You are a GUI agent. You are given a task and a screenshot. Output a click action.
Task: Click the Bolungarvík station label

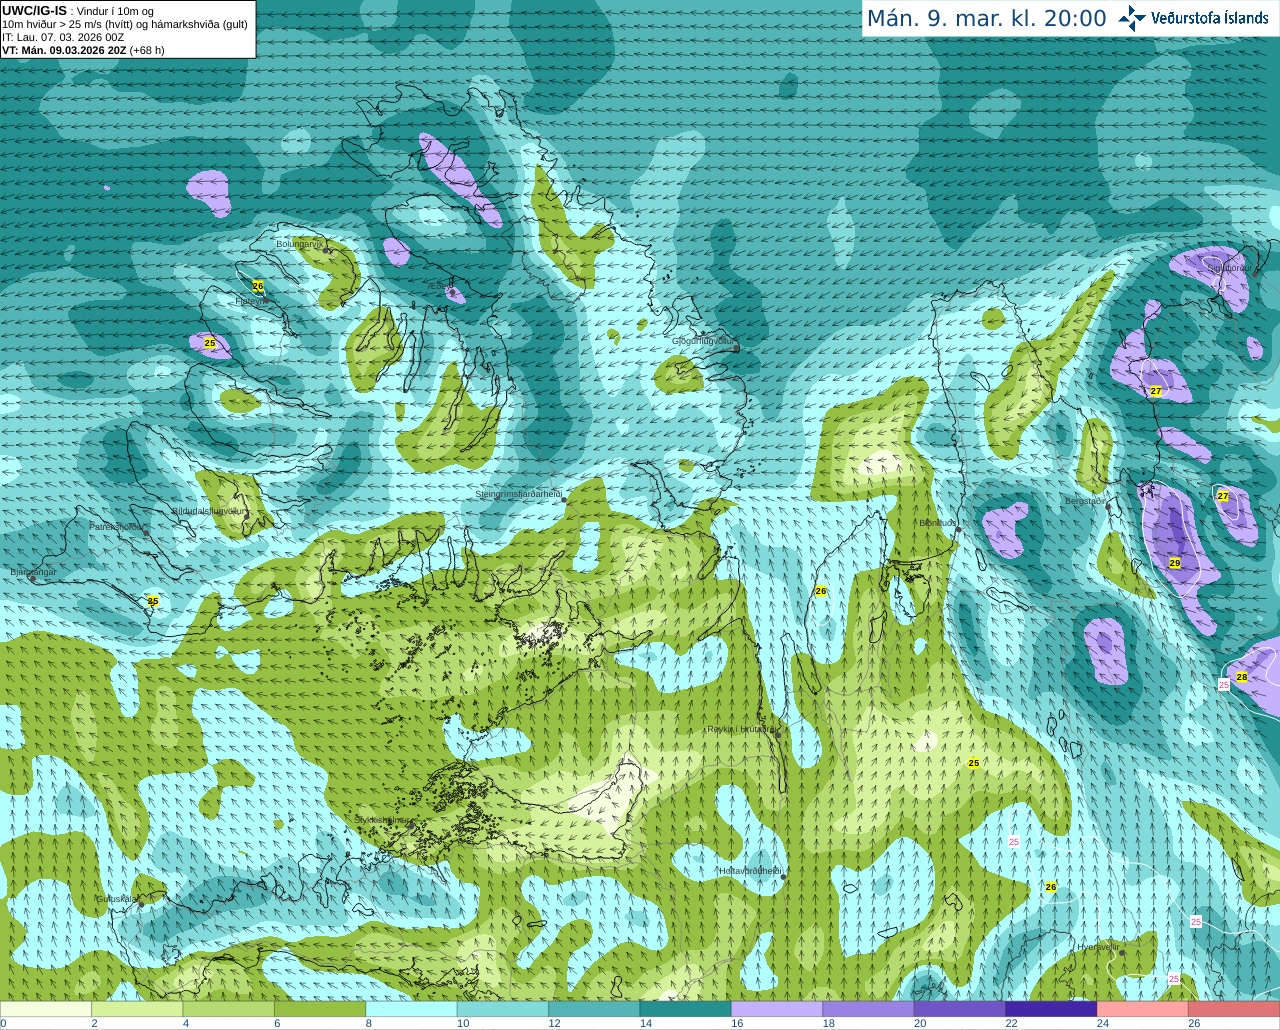click(300, 244)
